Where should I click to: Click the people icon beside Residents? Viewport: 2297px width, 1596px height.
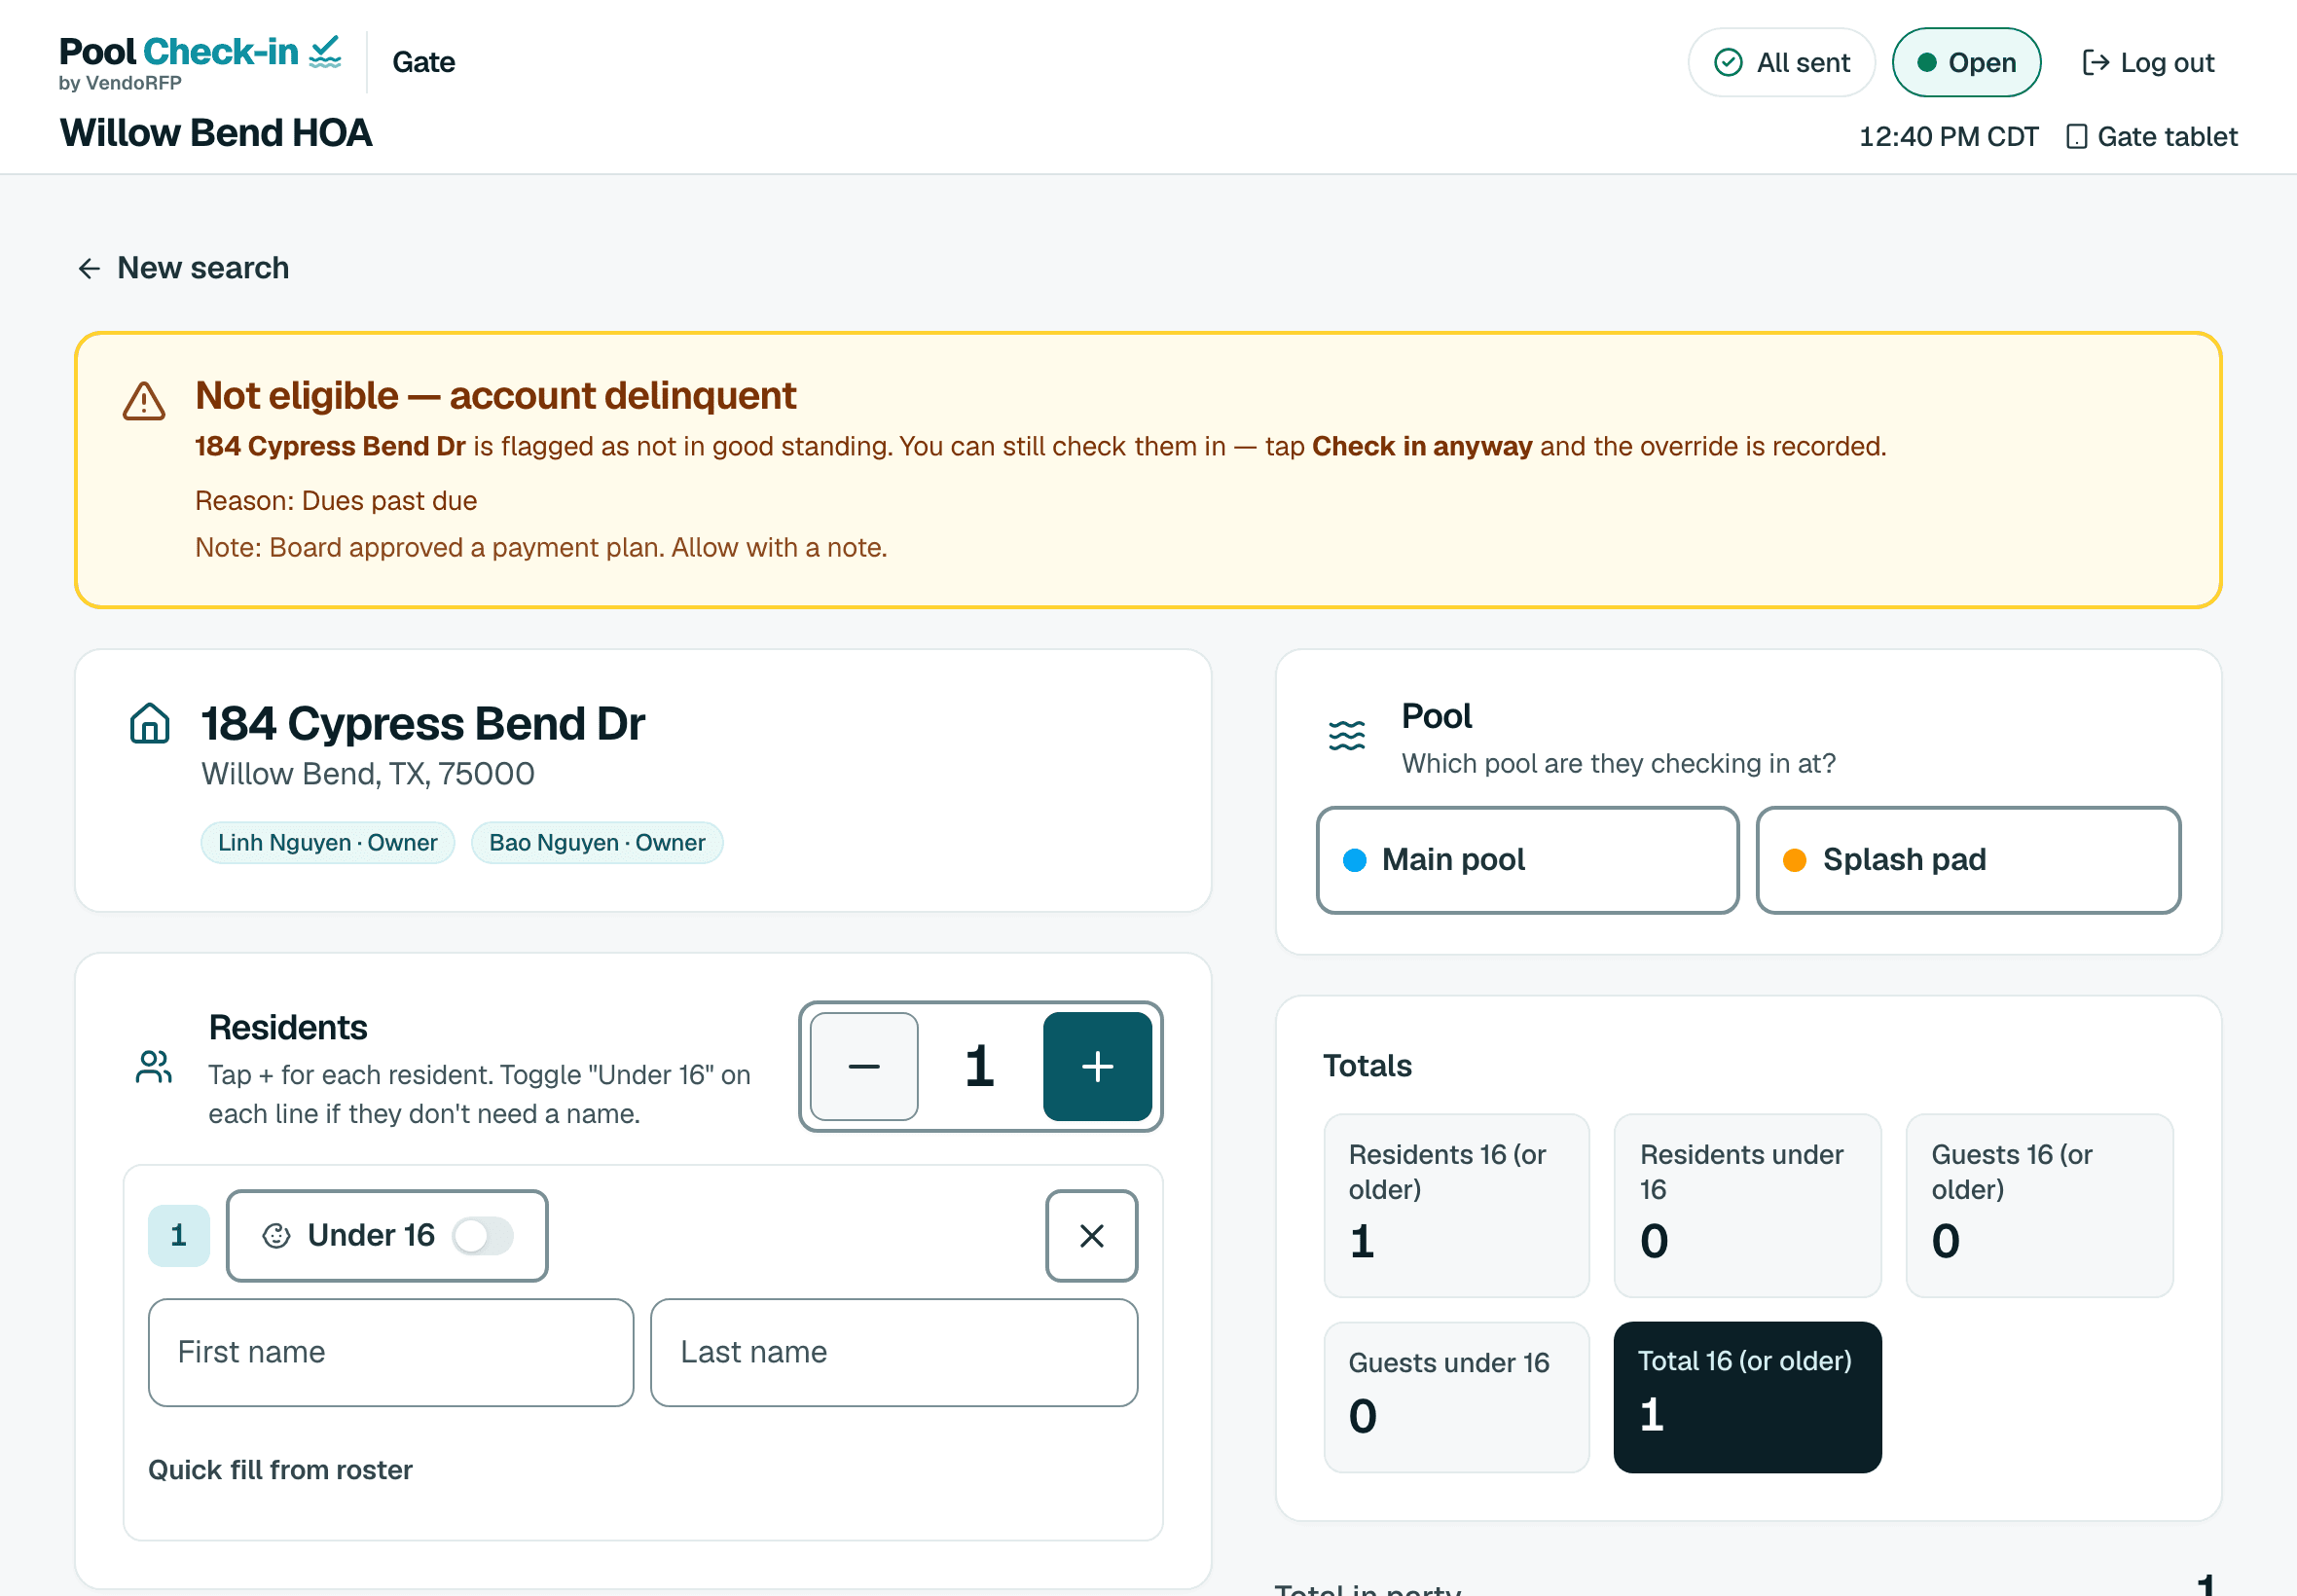pos(154,1067)
